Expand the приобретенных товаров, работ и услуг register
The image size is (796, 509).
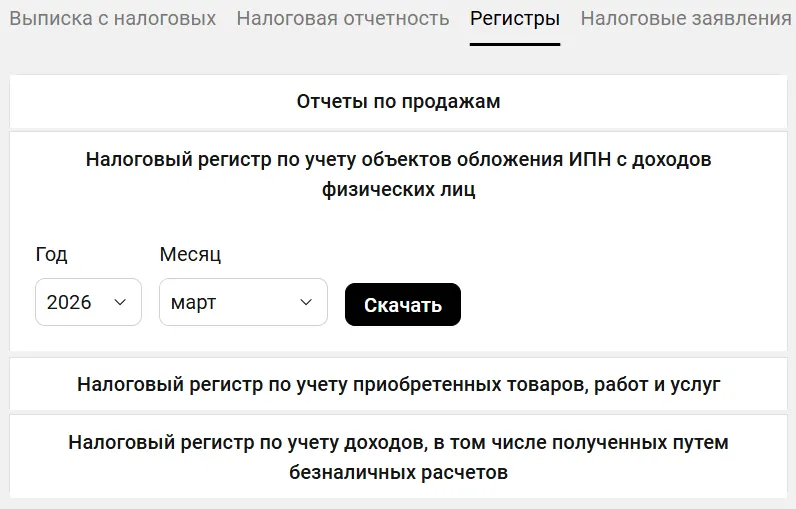coord(398,384)
